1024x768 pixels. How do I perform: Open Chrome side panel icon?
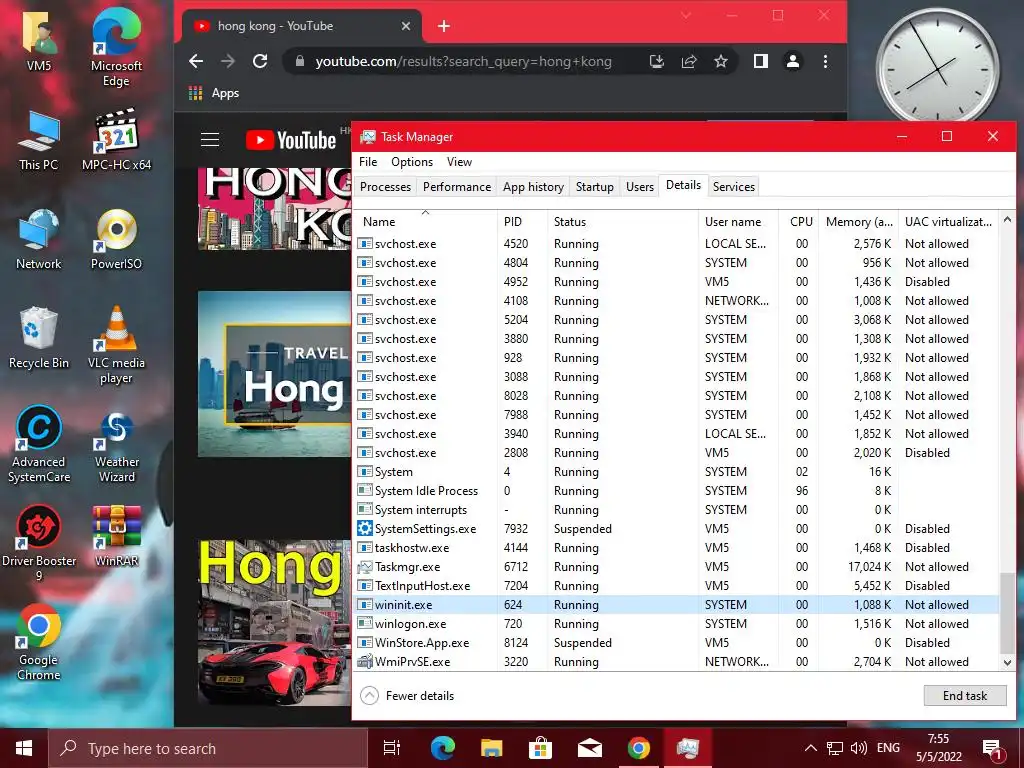(760, 61)
